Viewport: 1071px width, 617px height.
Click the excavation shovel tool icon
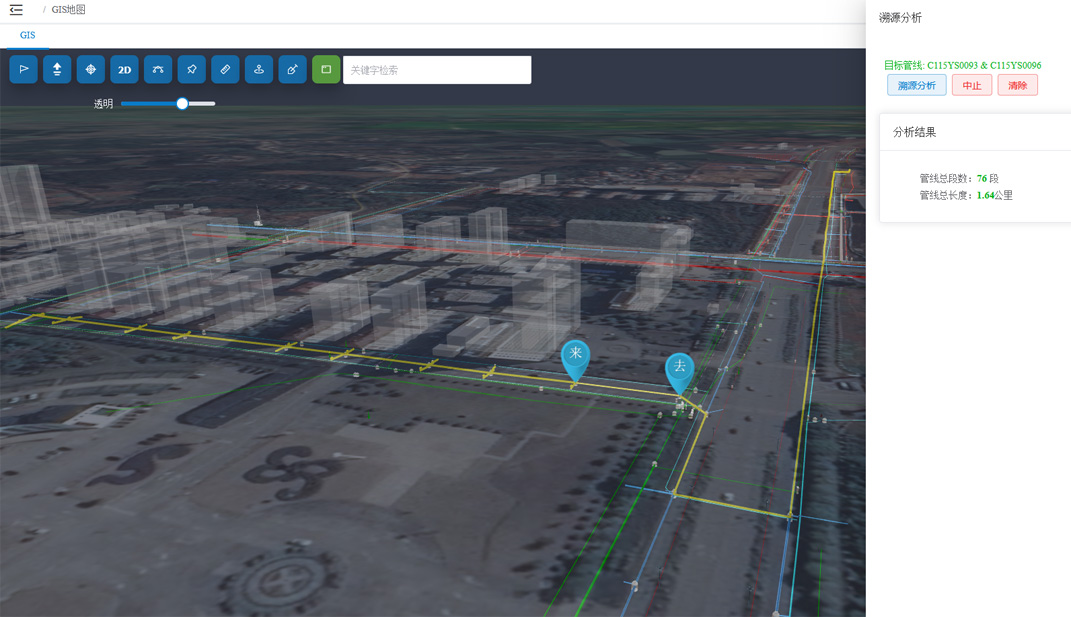pos(292,69)
